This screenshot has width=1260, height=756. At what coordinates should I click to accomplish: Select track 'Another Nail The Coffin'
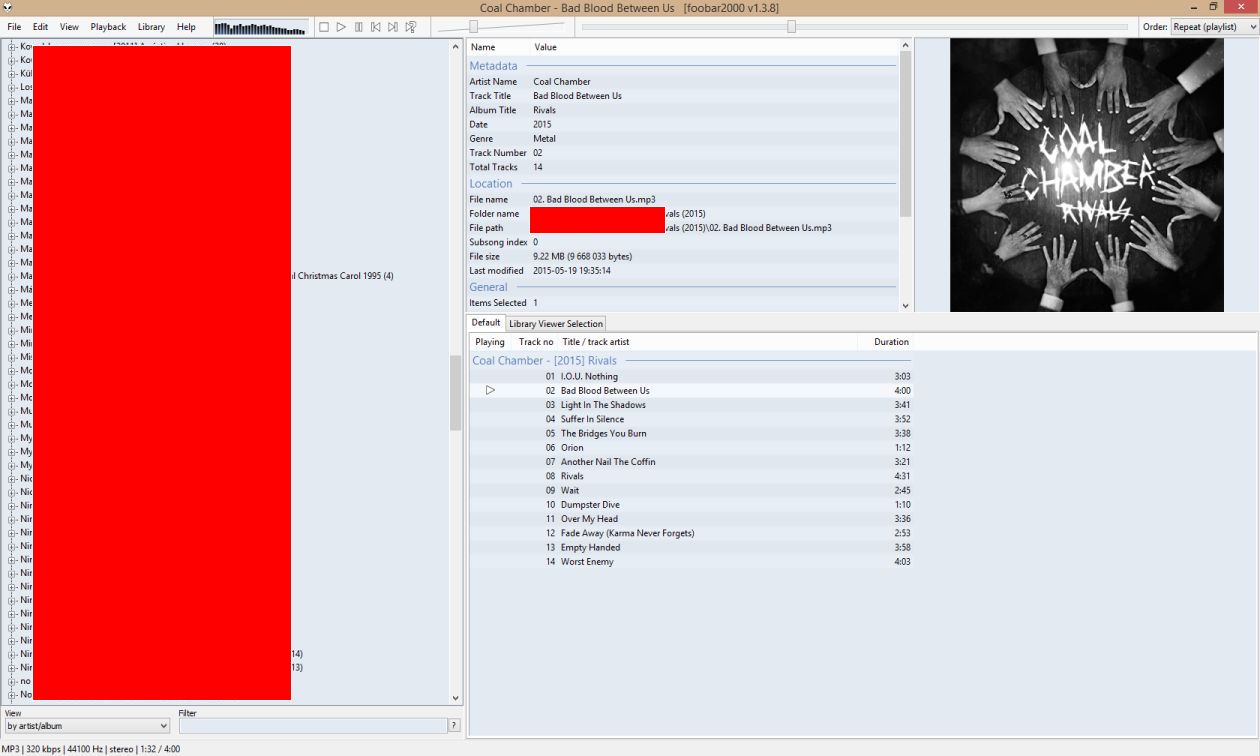(692, 462)
